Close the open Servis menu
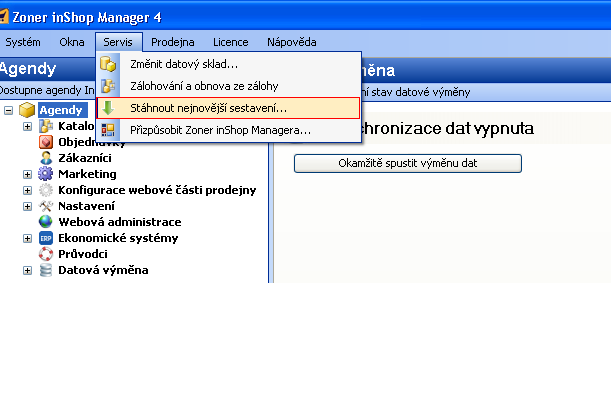This screenshot has height=400, width=611. pyautogui.click(x=118, y=42)
